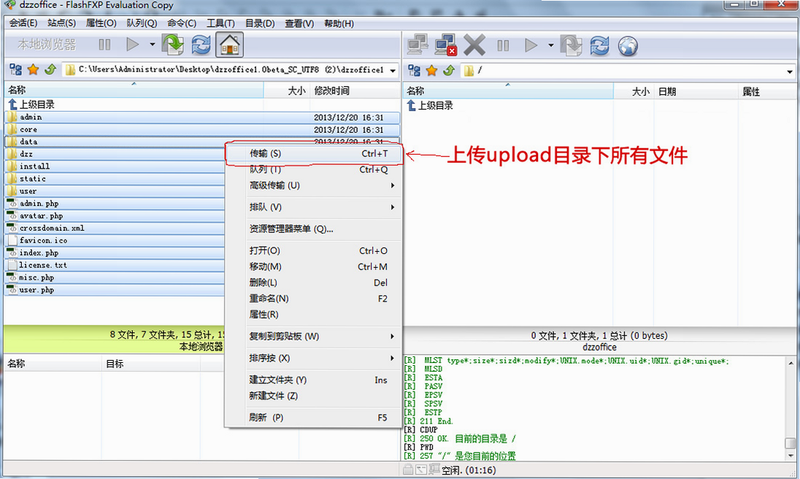The width and height of the screenshot is (800, 479).
Task: Click the remote pane pause icon
Action: point(503,46)
